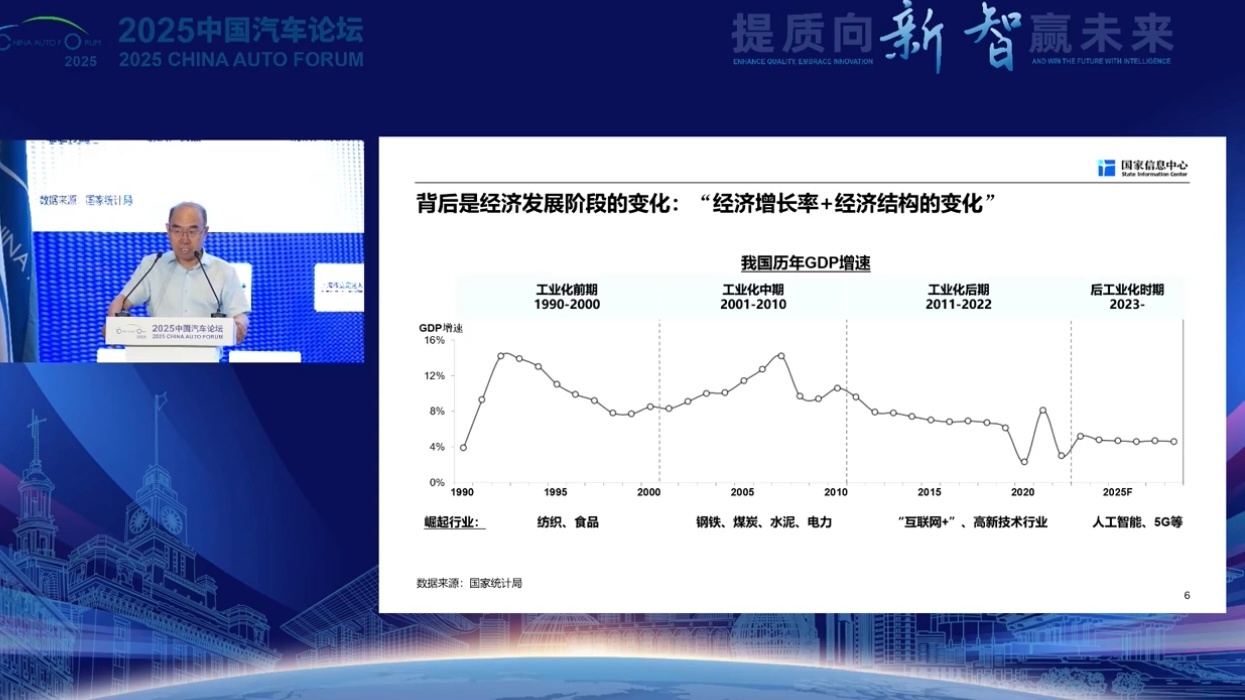Click the 1995 x-axis label

556,493
